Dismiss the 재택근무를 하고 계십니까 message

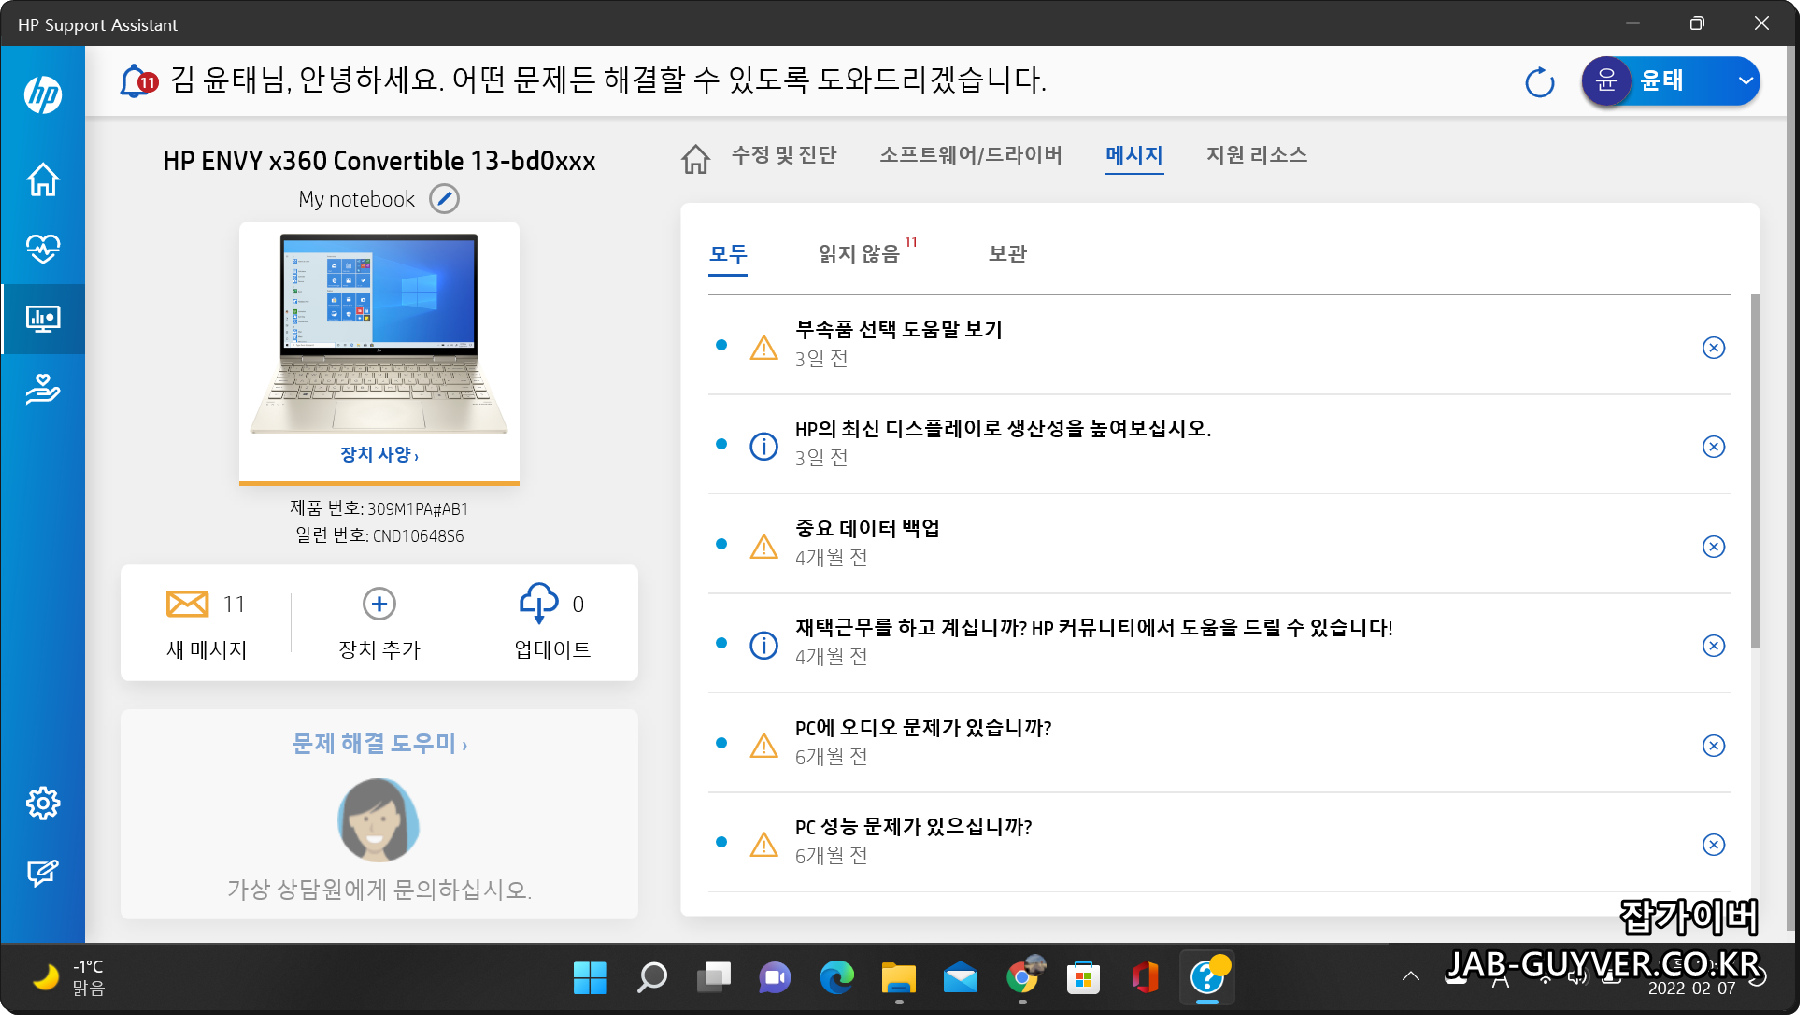pyautogui.click(x=1714, y=645)
